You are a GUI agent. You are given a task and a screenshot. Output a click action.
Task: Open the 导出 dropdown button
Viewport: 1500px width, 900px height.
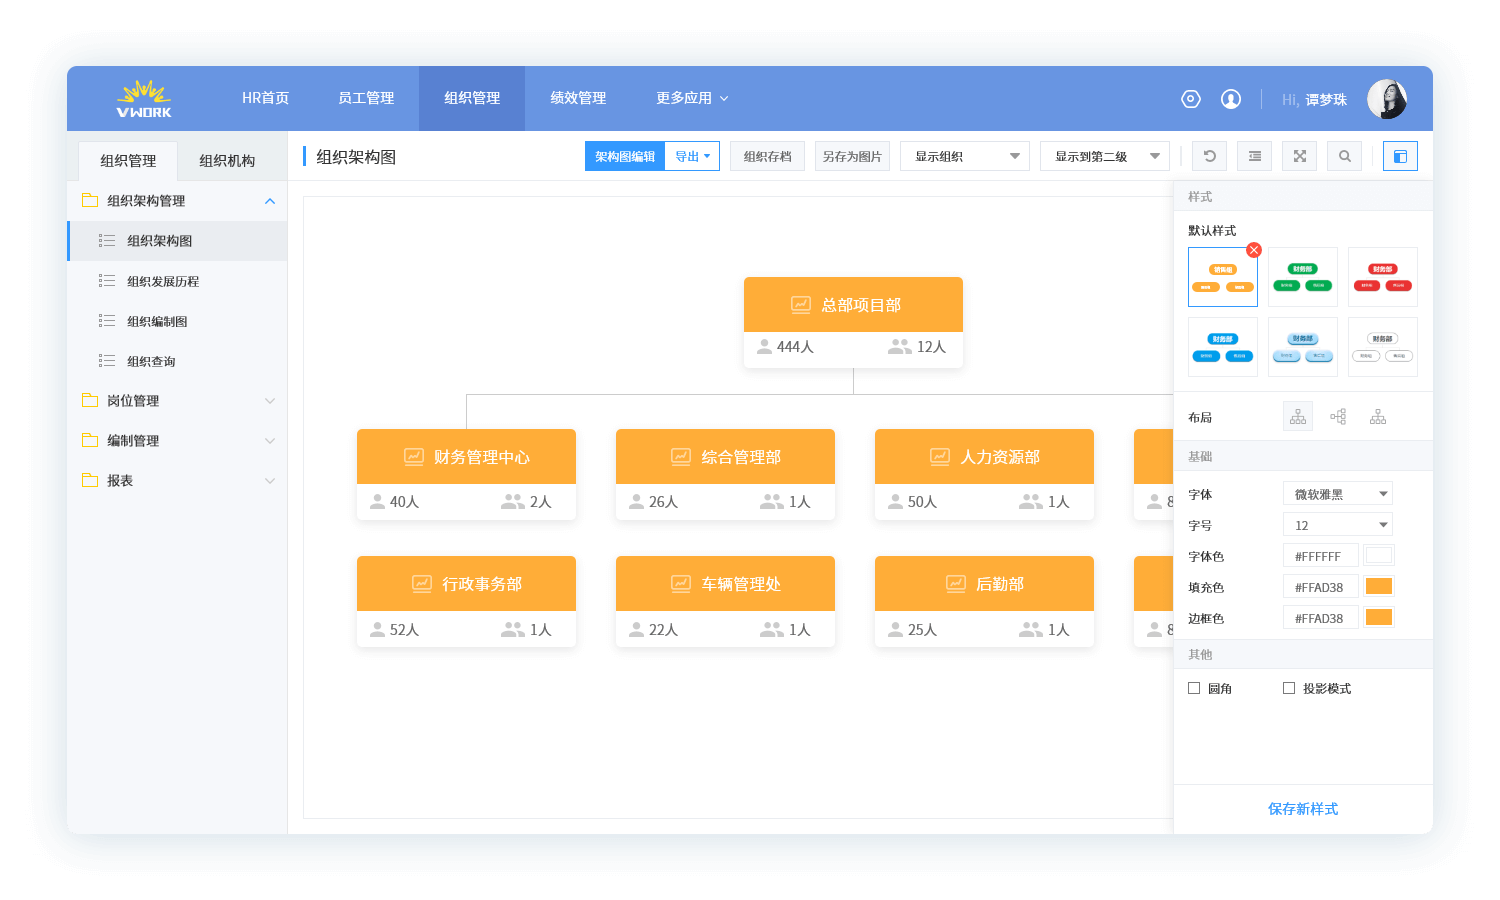(x=692, y=156)
